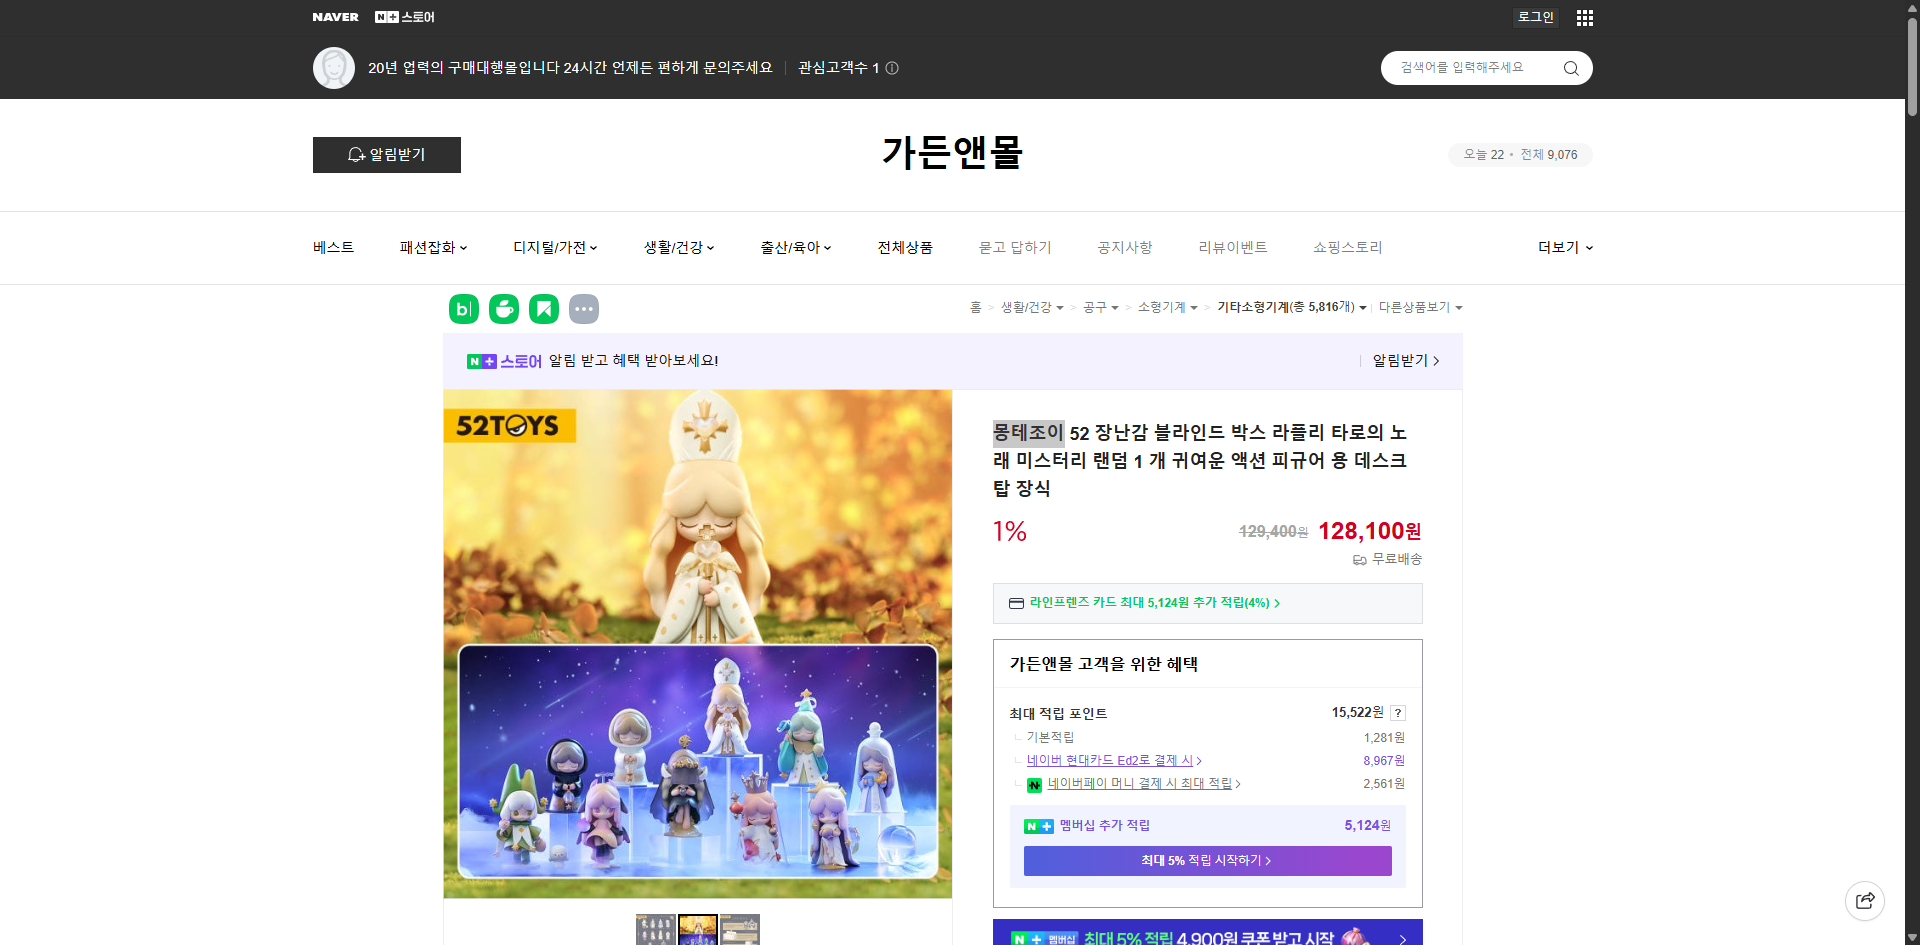Save product with the green Keep bookmark icon
The width and height of the screenshot is (1920, 945).
543,309
